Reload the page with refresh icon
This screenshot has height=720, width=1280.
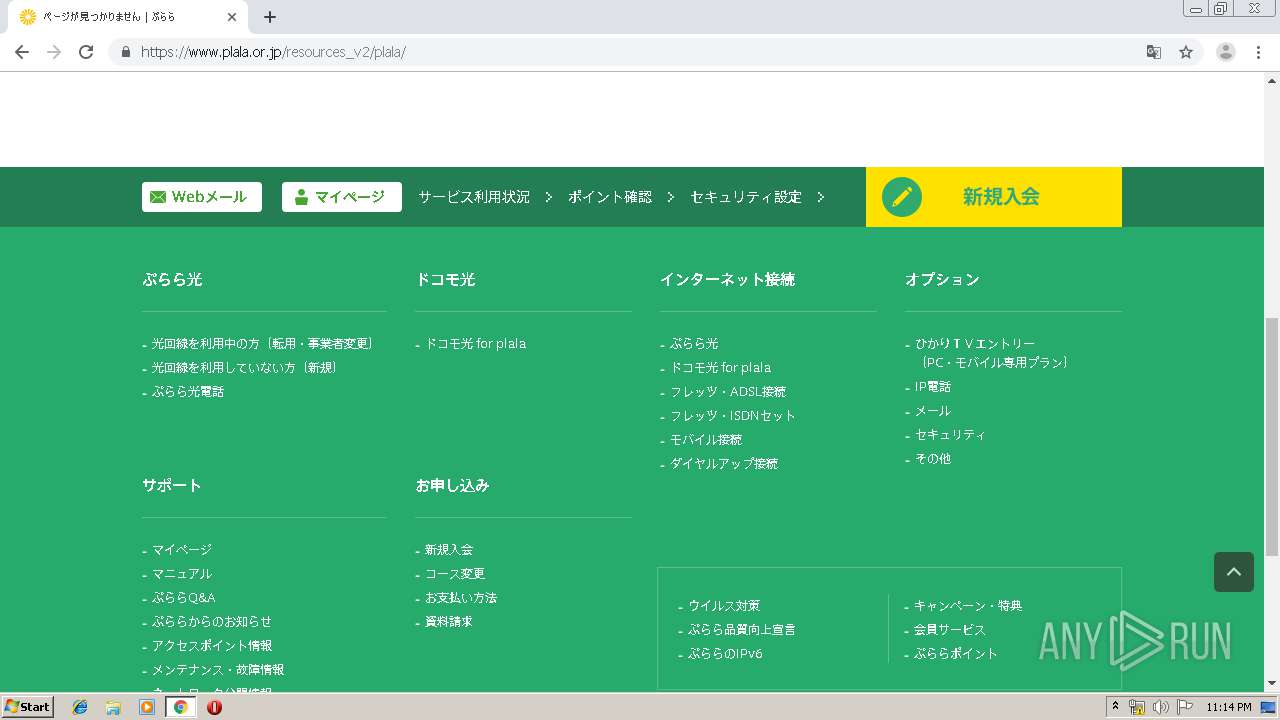(x=86, y=52)
